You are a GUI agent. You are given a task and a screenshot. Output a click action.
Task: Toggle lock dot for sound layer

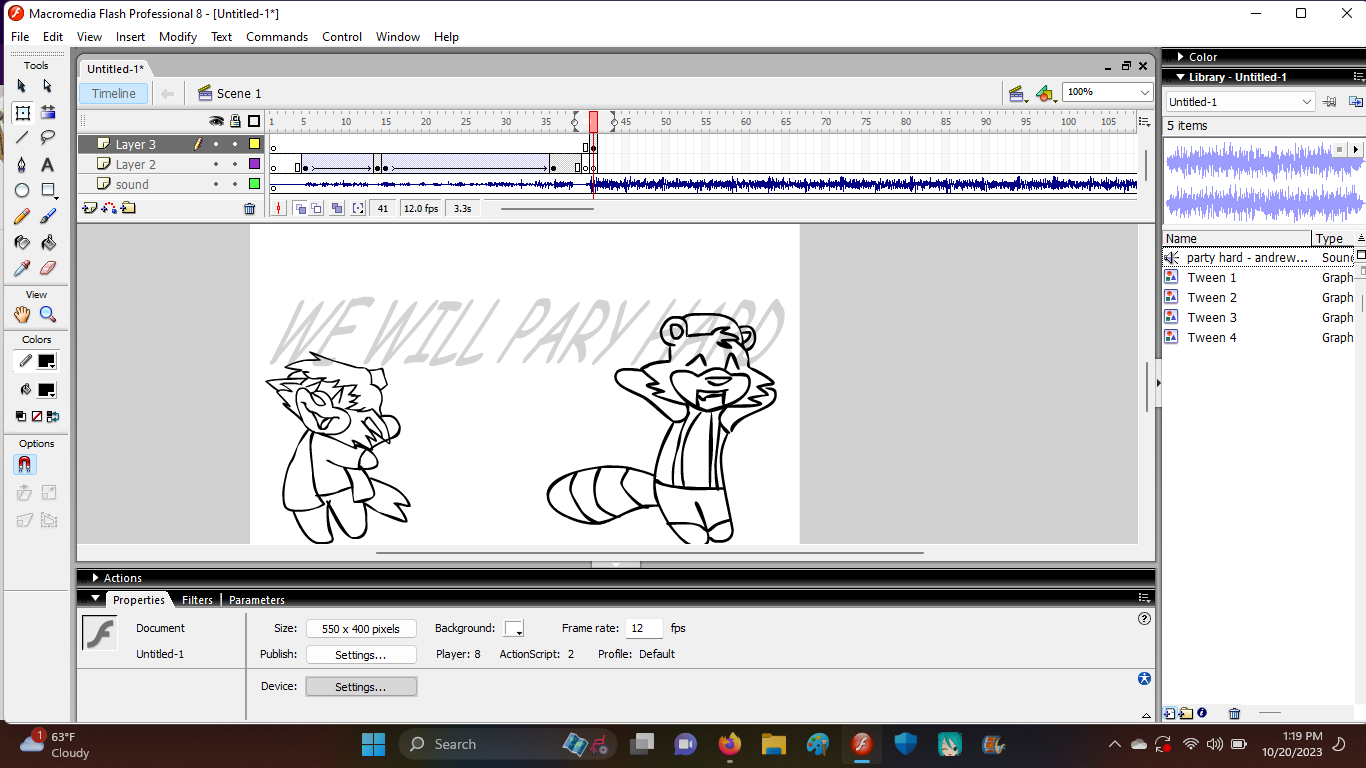click(x=235, y=184)
